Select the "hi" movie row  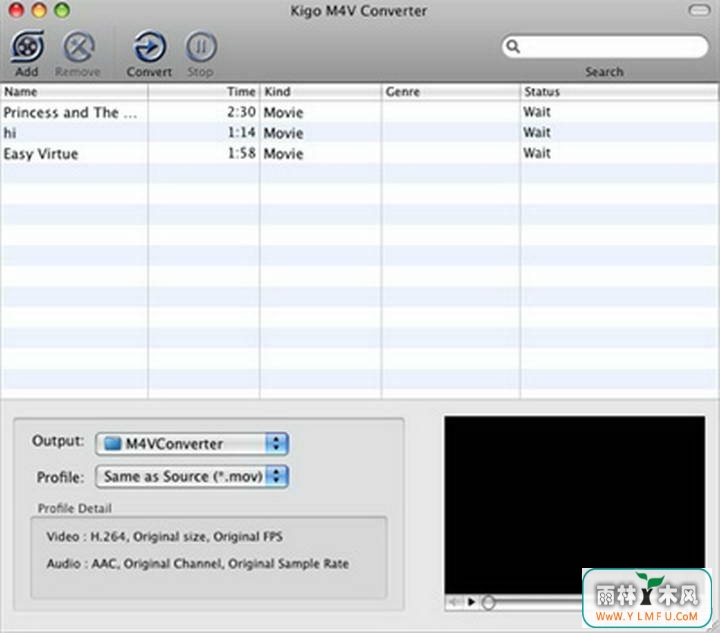coord(360,133)
